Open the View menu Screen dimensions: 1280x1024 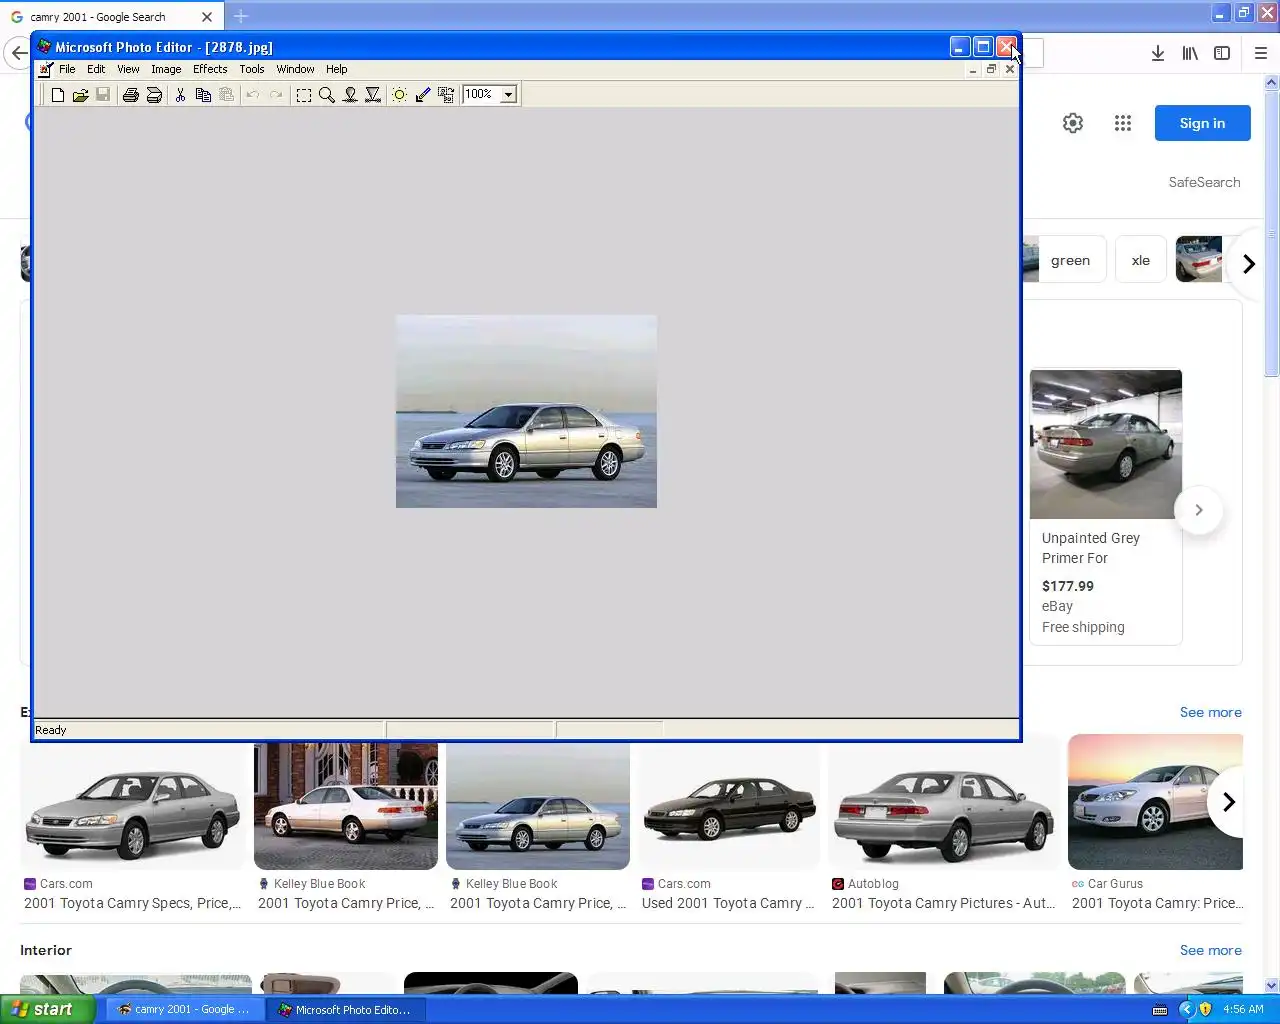(x=128, y=69)
